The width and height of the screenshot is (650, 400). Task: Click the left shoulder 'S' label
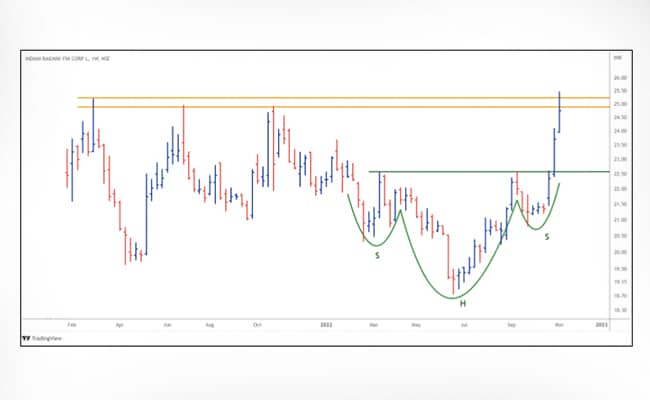coord(377,256)
